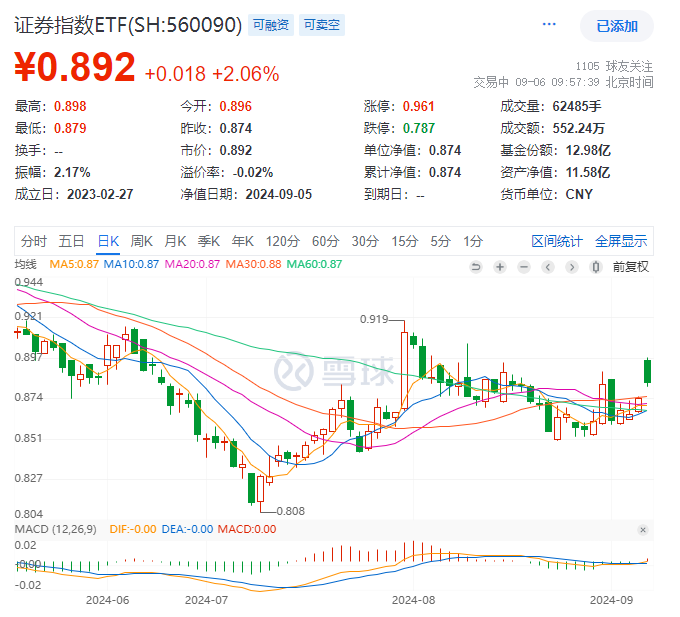Viewport: 680px width, 617px height.
Task: Close the MACD indicator panel
Action: click(x=643, y=529)
